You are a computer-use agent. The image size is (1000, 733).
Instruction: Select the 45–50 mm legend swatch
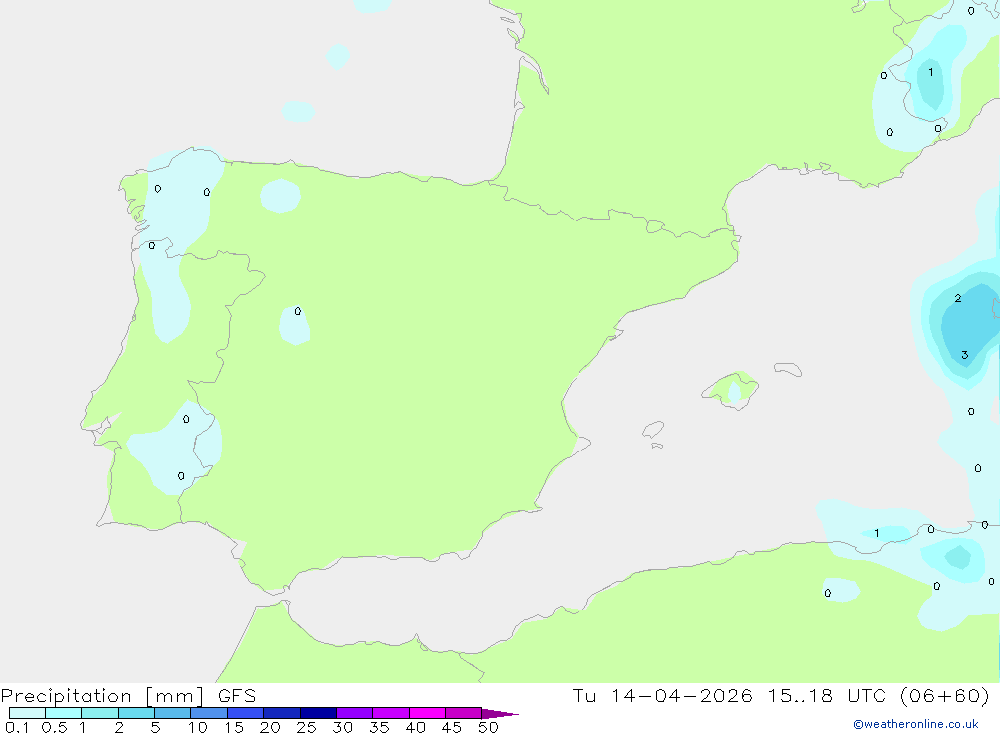[463, 713]
